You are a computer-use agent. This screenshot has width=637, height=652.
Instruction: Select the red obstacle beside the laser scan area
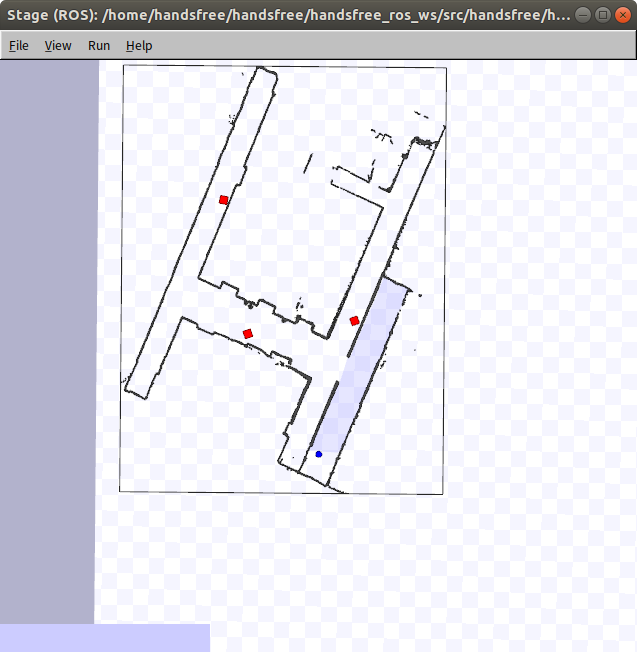[354, 321]
